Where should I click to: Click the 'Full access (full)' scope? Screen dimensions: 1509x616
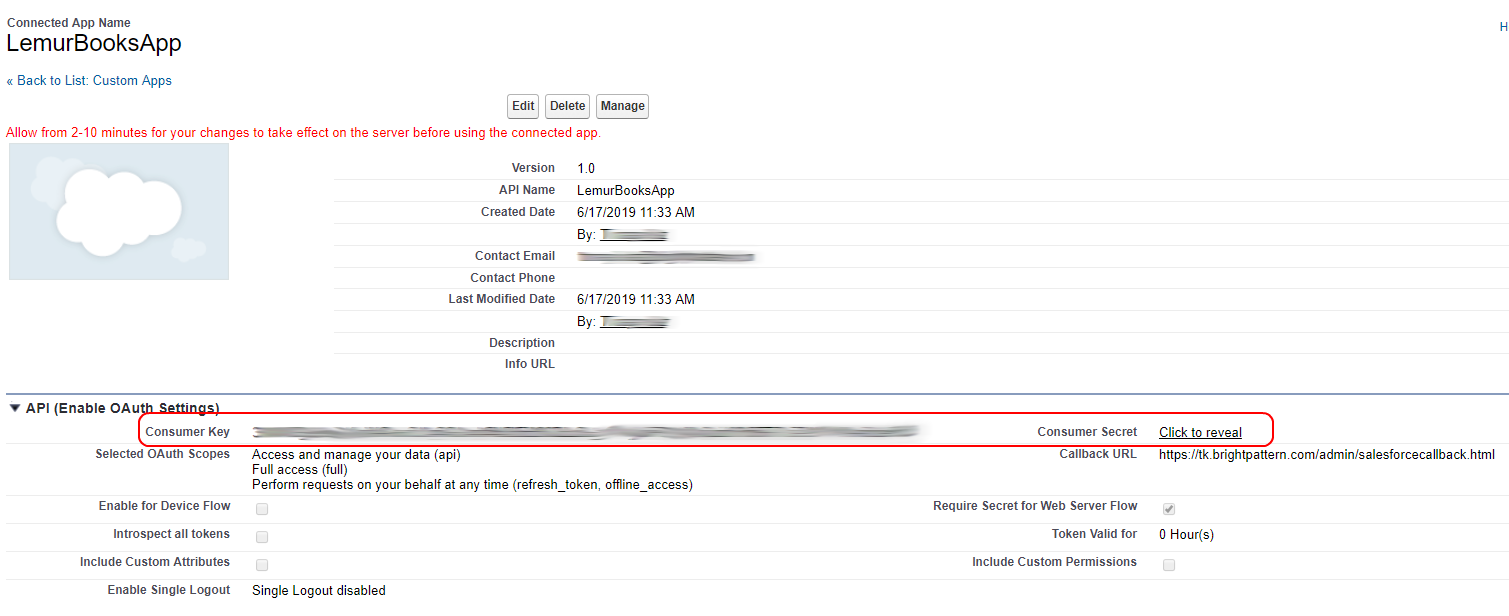(300, 470)
